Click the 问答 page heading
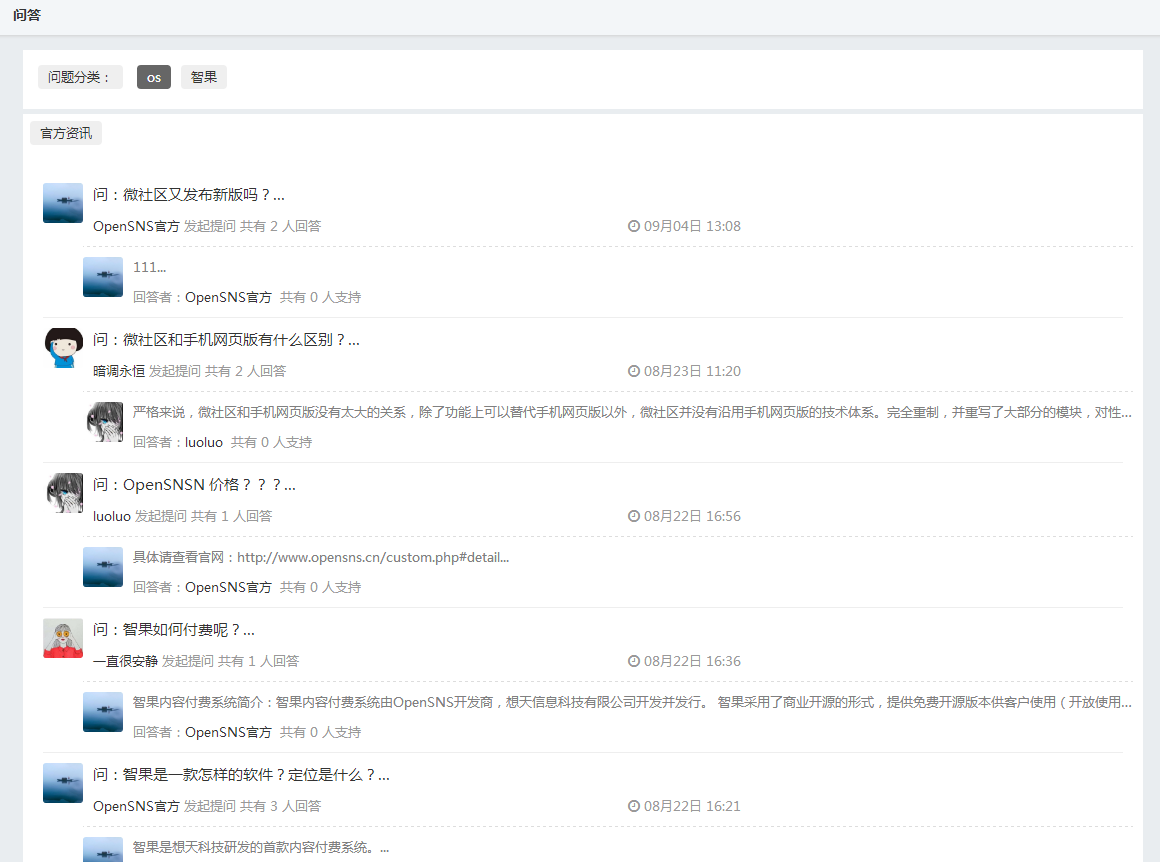Screen dimensions: 1160x862 [27, 15]
